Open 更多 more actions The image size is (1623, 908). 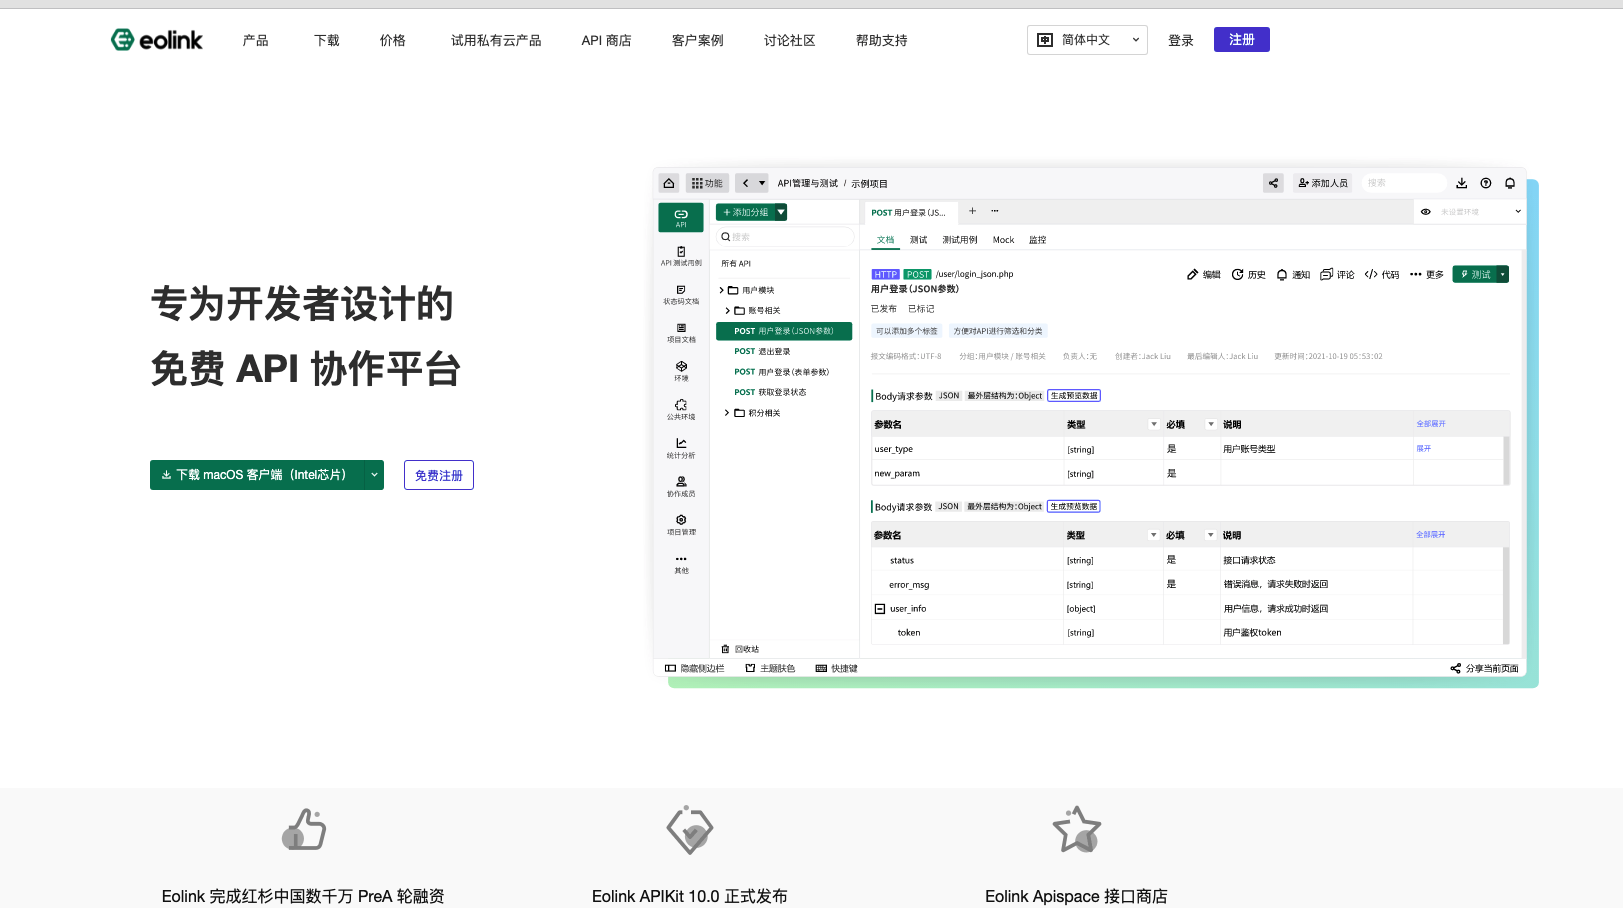coord(1427,274)
